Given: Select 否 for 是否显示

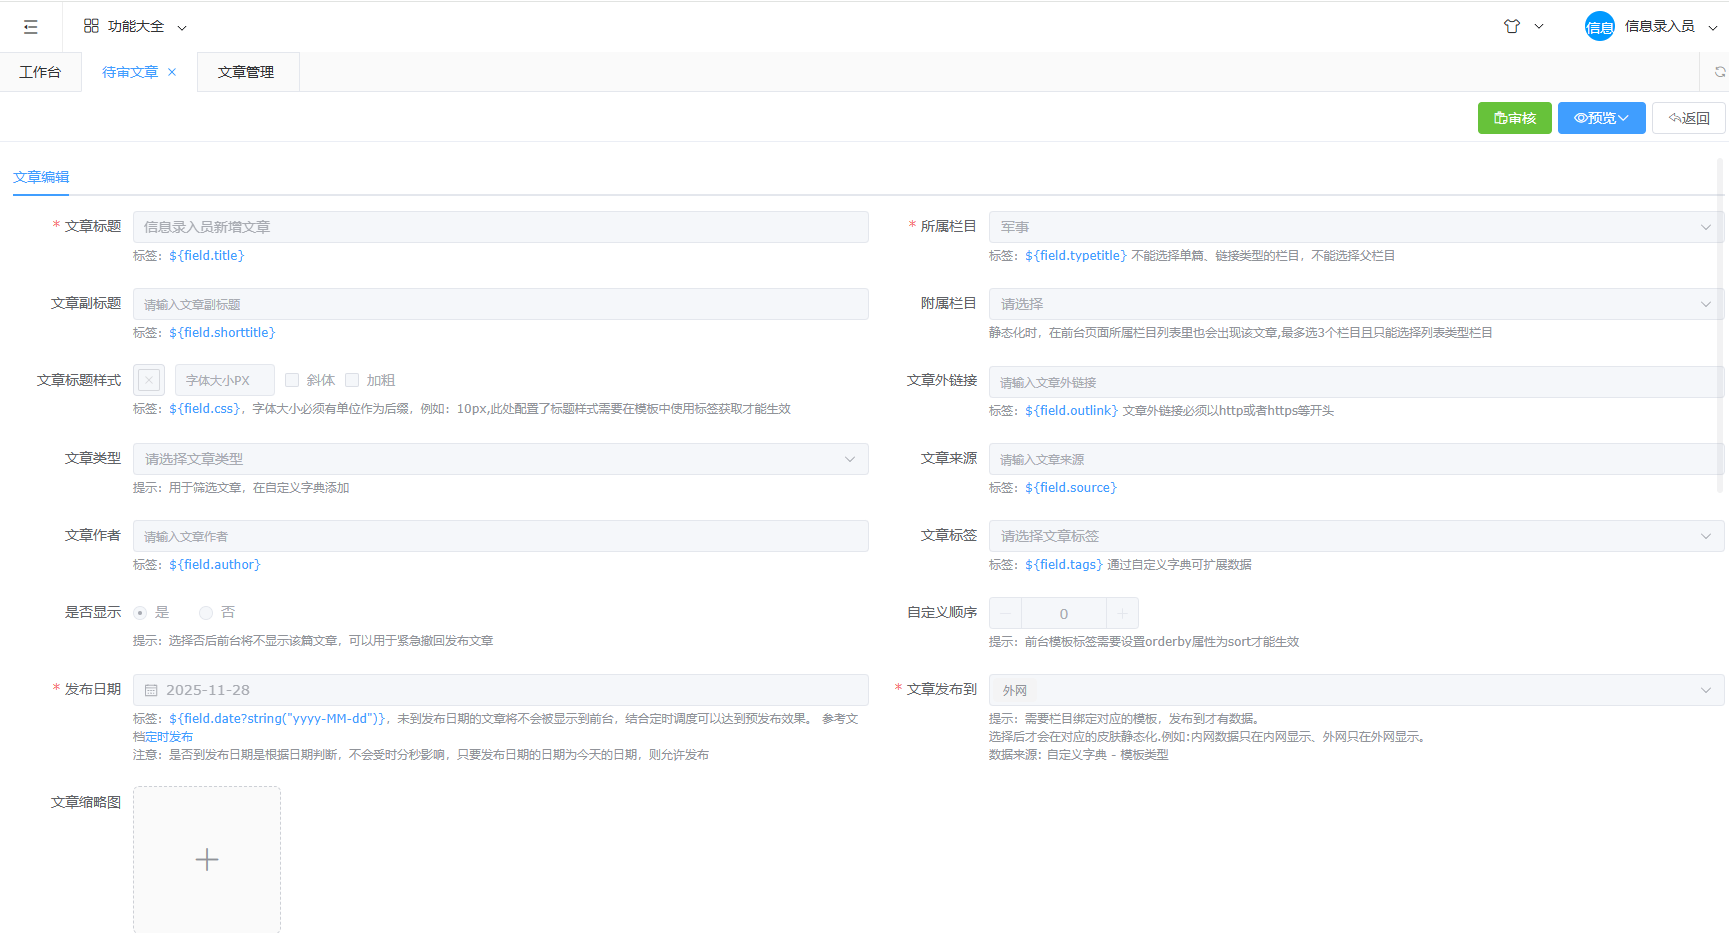Looking at the screenshot, I should (206, 613).
